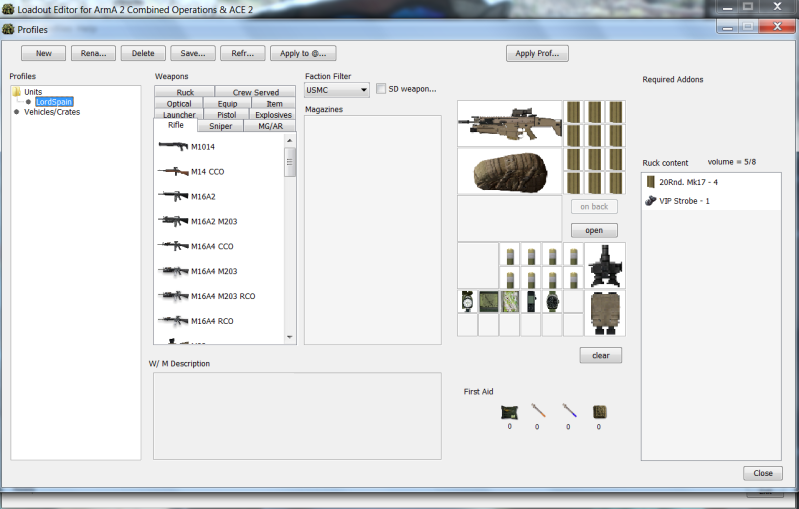
Task: Switch to the Equip tab
Action: pos(227,103)
